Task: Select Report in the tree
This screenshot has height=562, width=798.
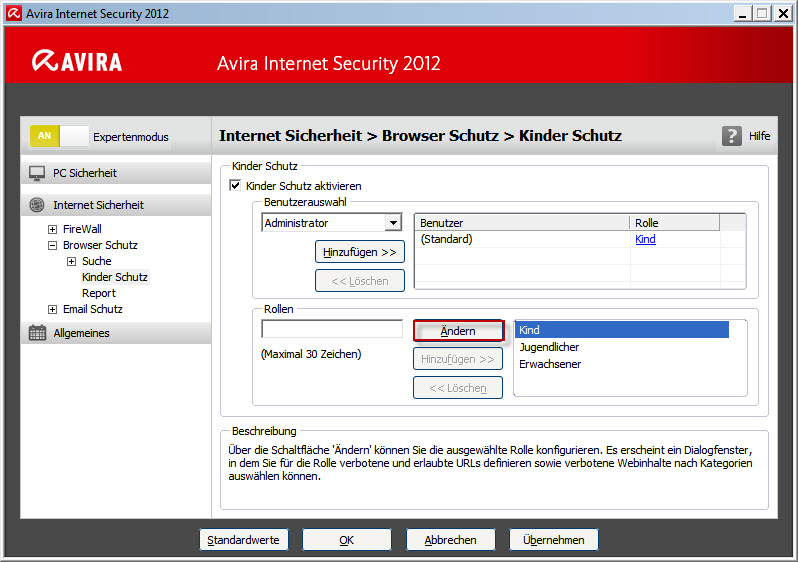Action: coord(99,293)
